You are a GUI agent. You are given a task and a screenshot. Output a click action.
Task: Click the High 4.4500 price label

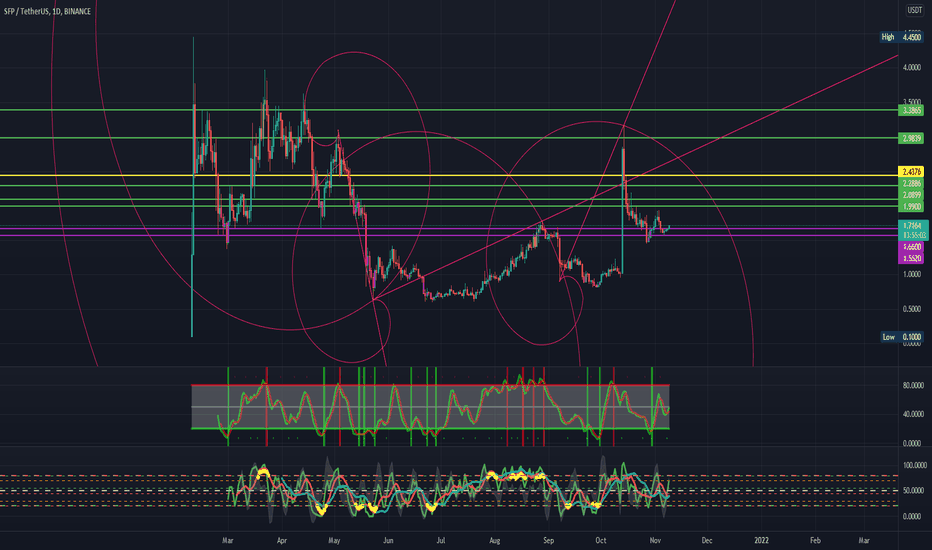[902, 37]
